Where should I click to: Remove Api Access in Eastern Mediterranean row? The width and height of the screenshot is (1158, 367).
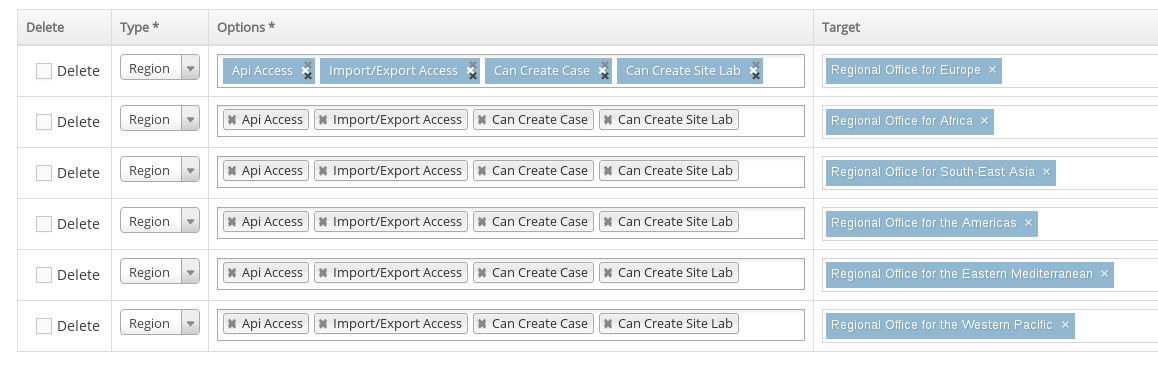point(232,272)
